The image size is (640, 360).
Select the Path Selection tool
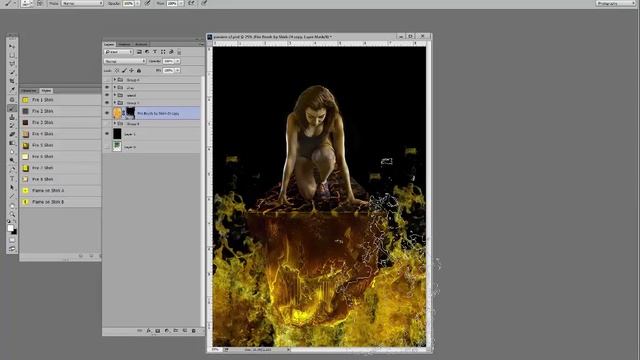click(x=12, y=187)
